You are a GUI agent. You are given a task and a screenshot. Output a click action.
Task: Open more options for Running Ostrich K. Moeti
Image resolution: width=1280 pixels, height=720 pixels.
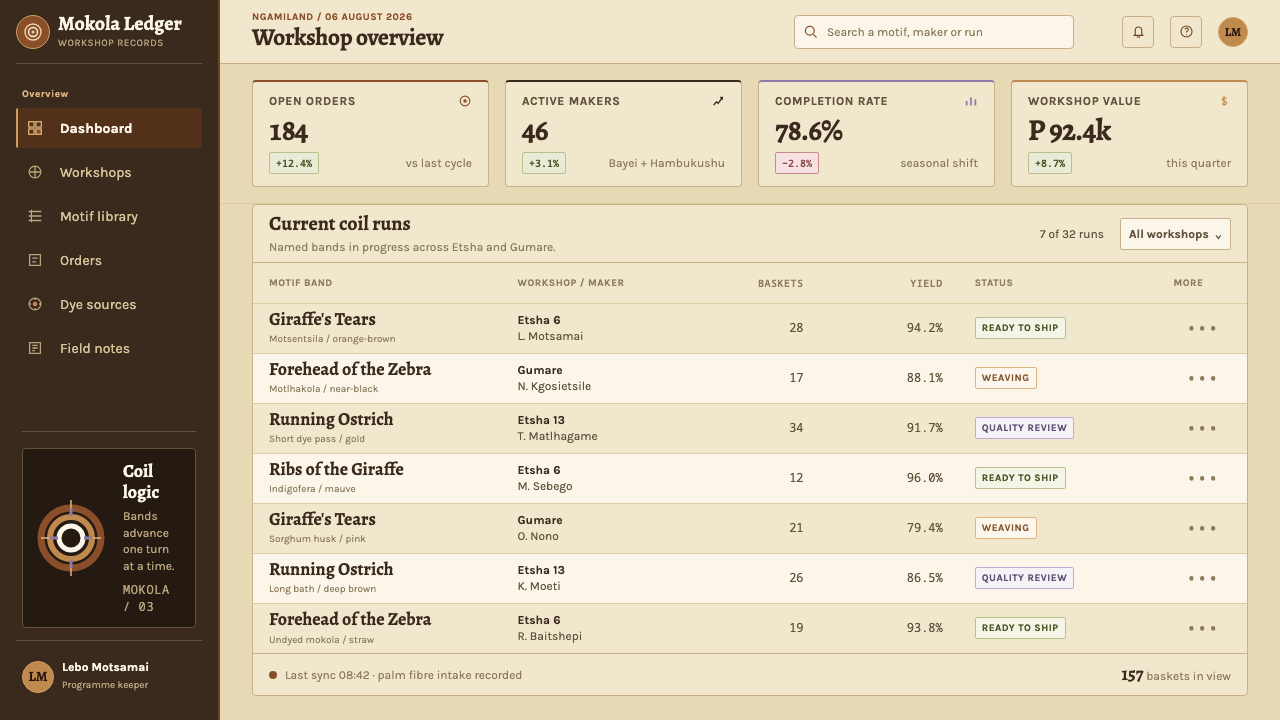(1202, 578)
